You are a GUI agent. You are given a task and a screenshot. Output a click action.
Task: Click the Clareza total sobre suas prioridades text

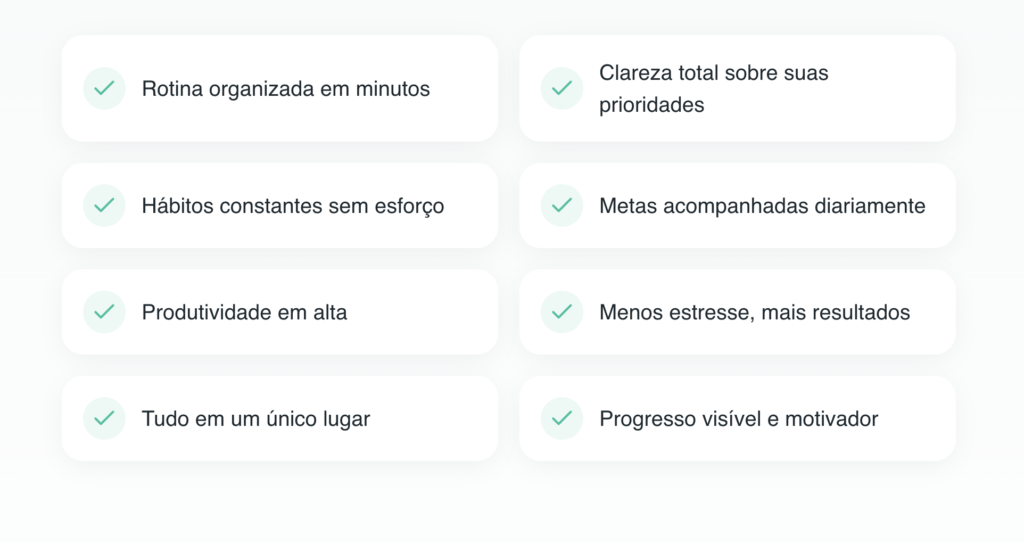[x=713, y=88]
